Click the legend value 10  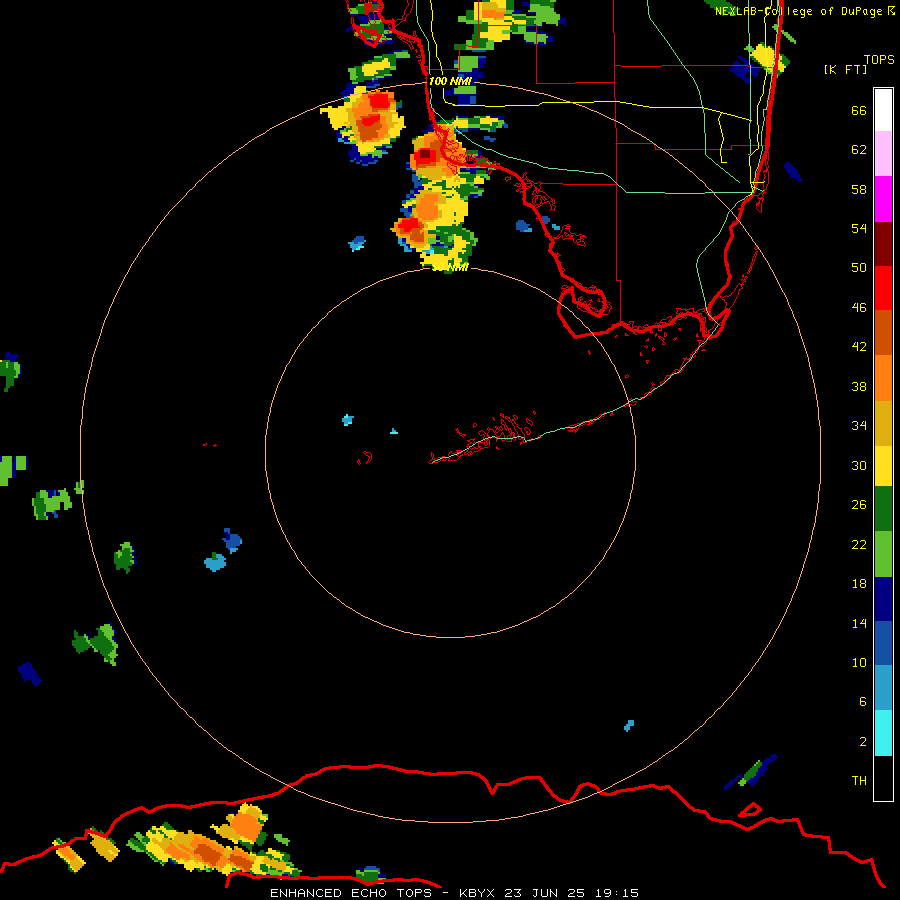[859, 663]
